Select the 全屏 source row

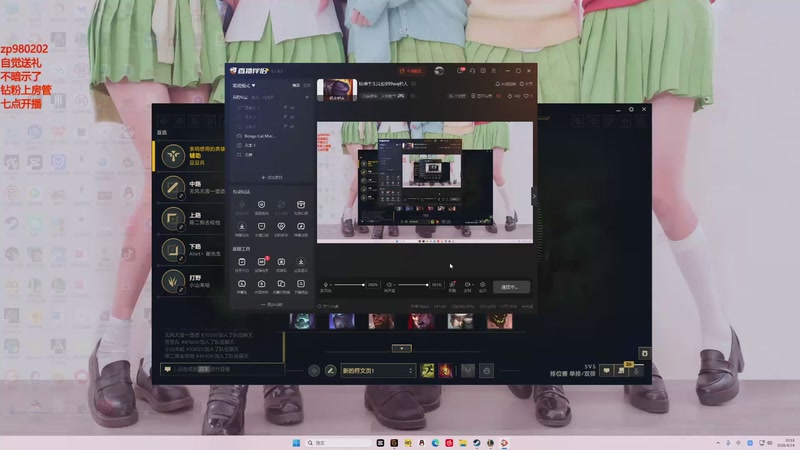[x=271, y=155]
